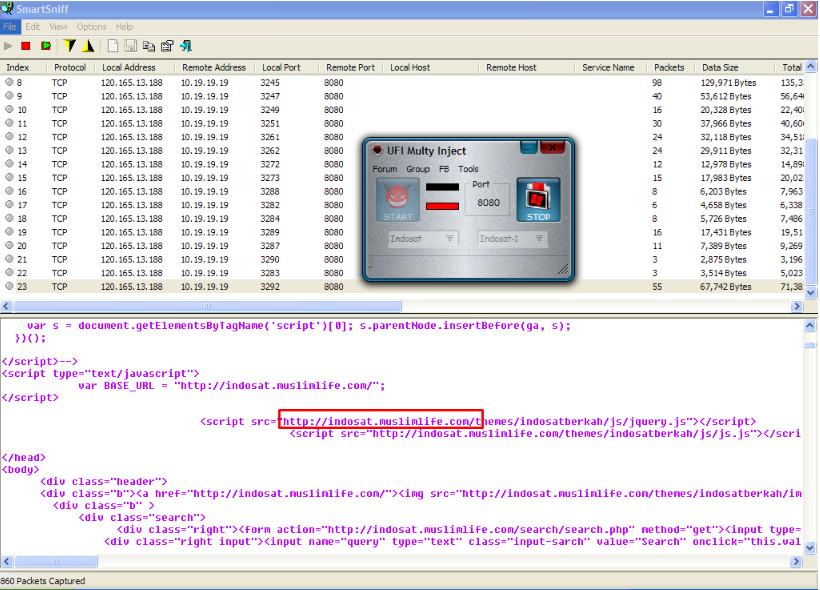Click the data pane horizontal scroll right arrow
Viewport: 820px width, 590px height.
click(x=796, y=561)
